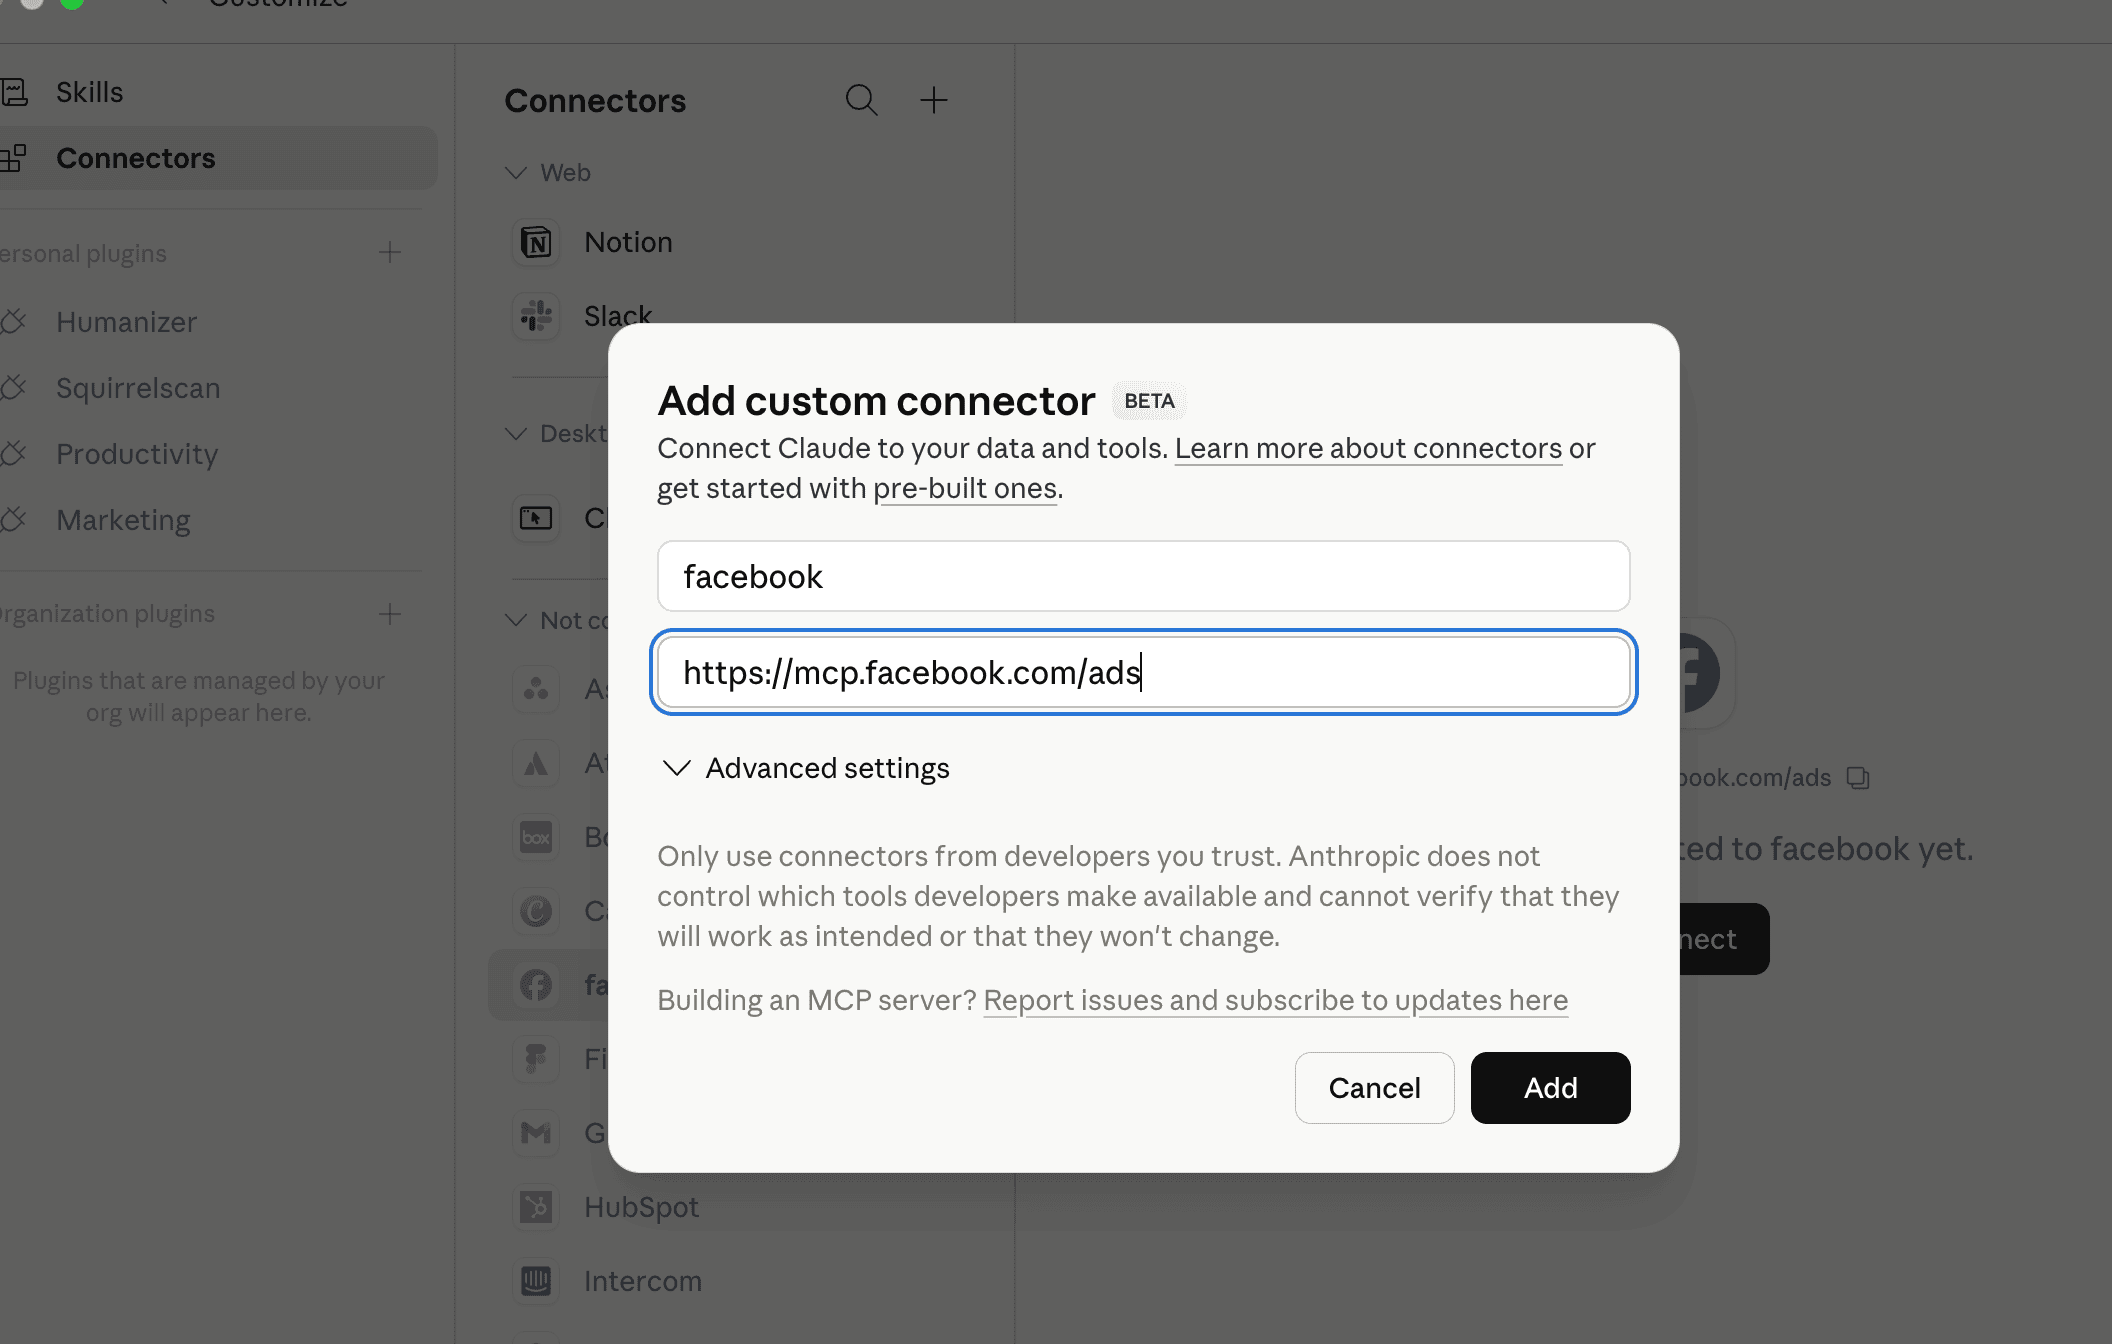
Task: Follow the Learn more about connectors link
Action: click(x=1368, y=448)
